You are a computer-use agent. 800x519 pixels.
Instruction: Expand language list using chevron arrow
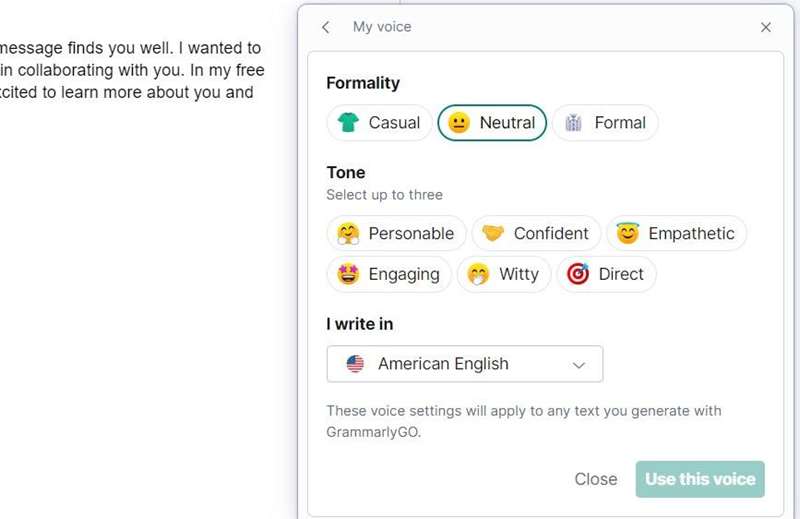(579, 365)
